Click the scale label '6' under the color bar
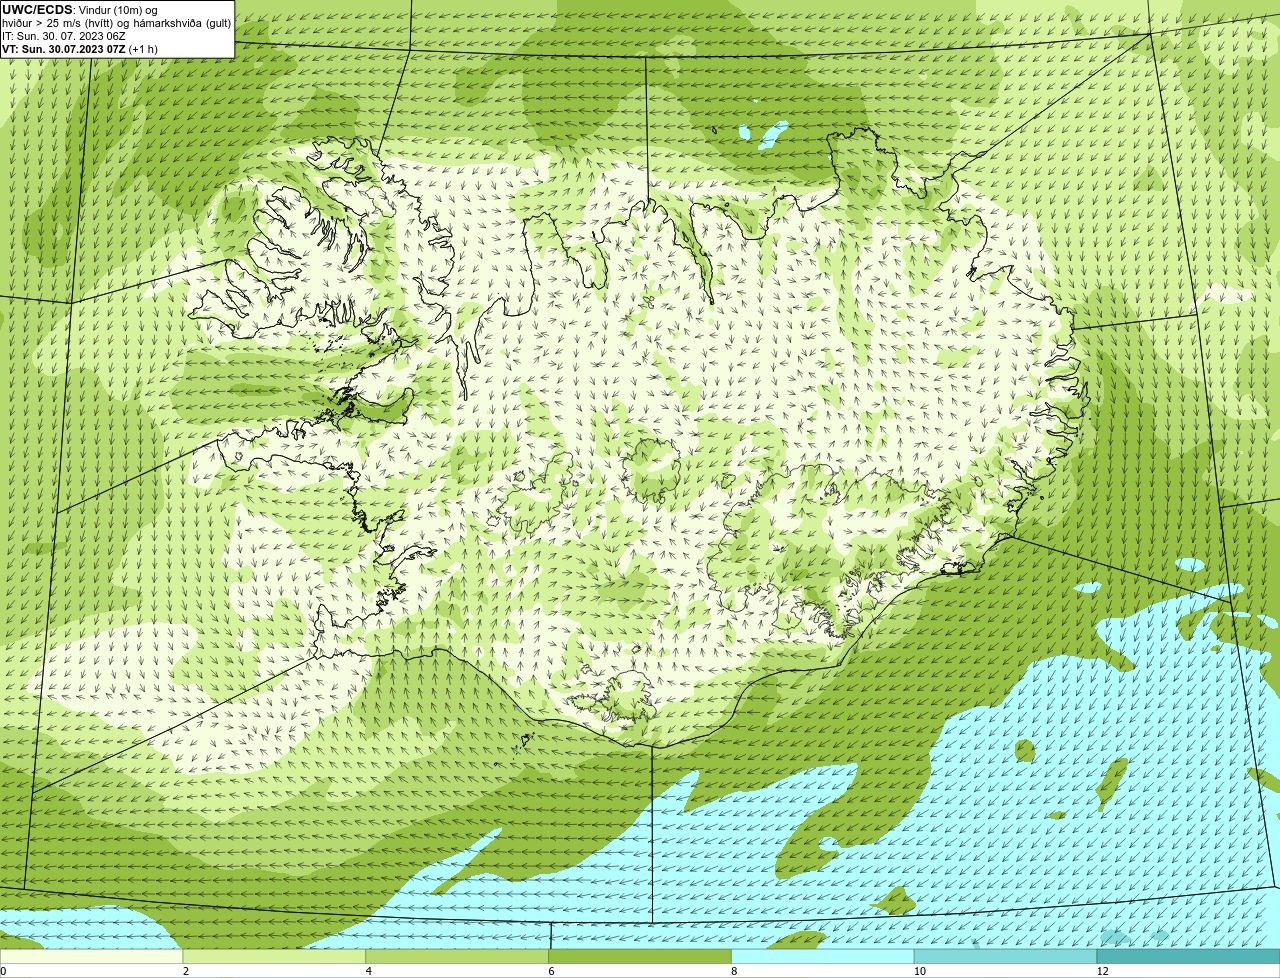Screen dimensions: 1280x978 coord(552,971)
